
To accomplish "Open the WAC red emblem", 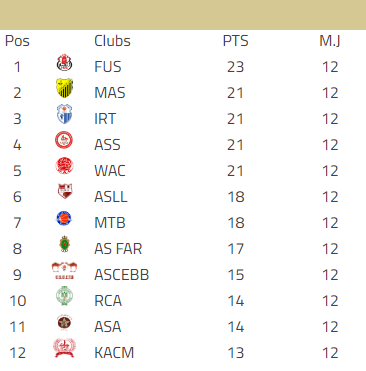I will [64, 166].
